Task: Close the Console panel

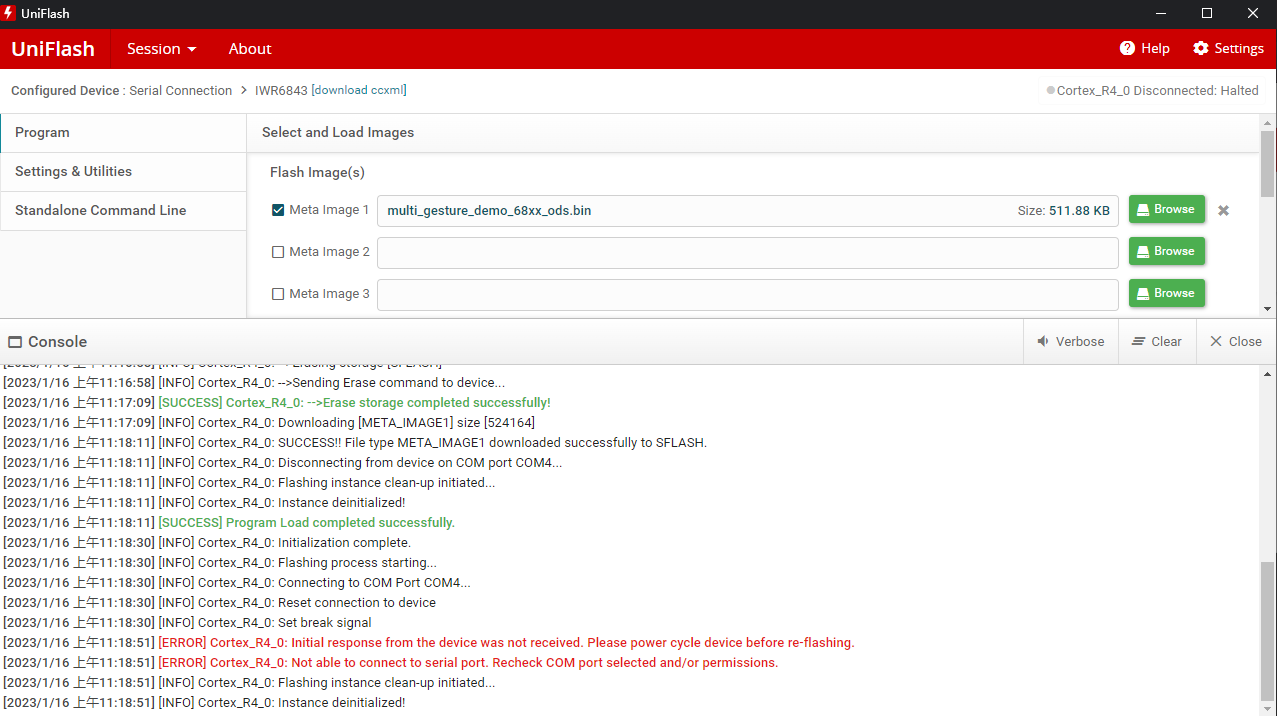Action: click(1236, 341)
